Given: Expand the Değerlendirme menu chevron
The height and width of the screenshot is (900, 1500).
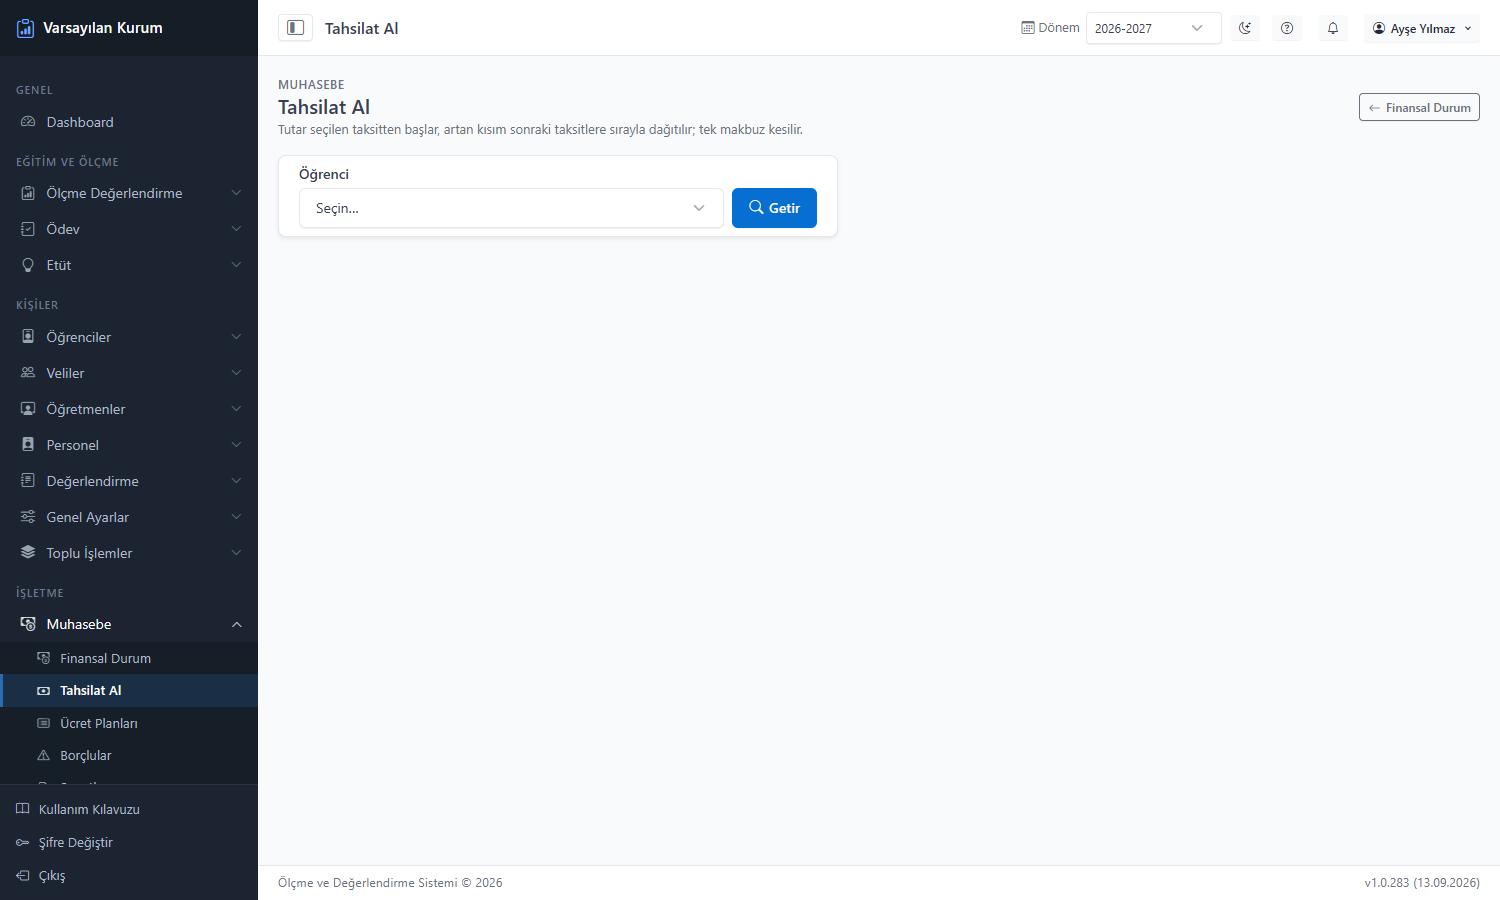Looking at the screenshot, I should 237,481.
